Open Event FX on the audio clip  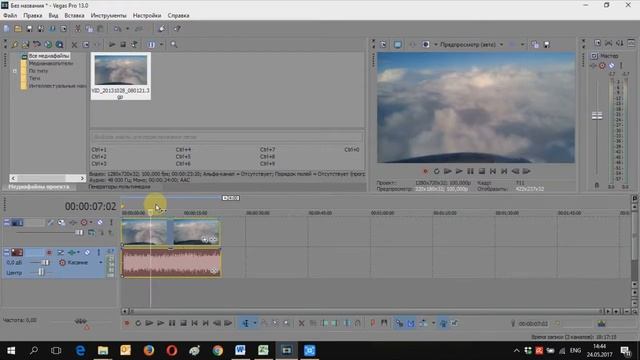tap(214, 271)
